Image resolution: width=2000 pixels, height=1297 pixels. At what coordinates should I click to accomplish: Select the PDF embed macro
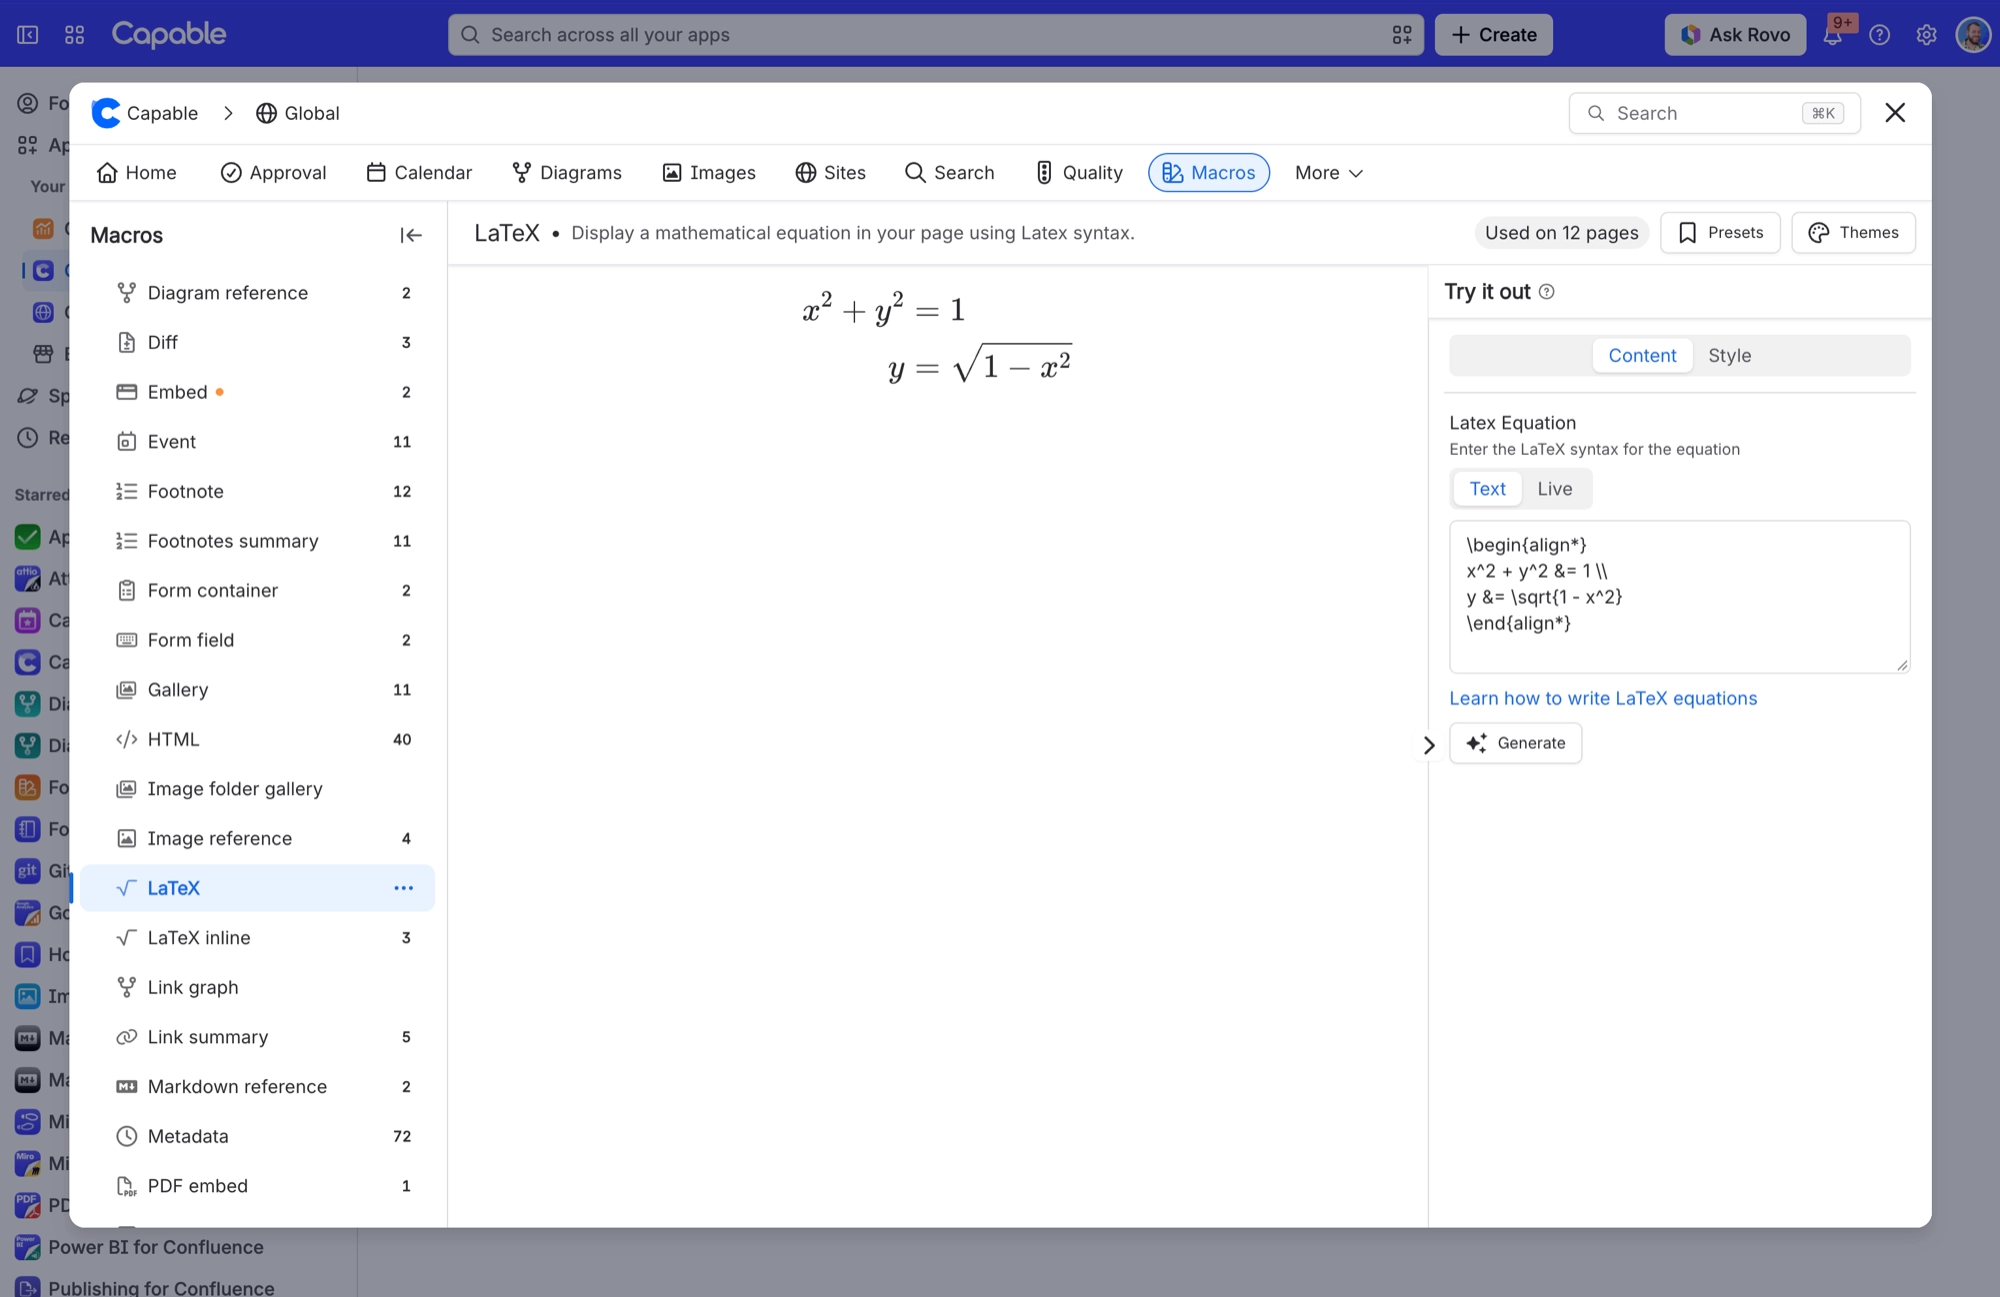(258, 1186)
